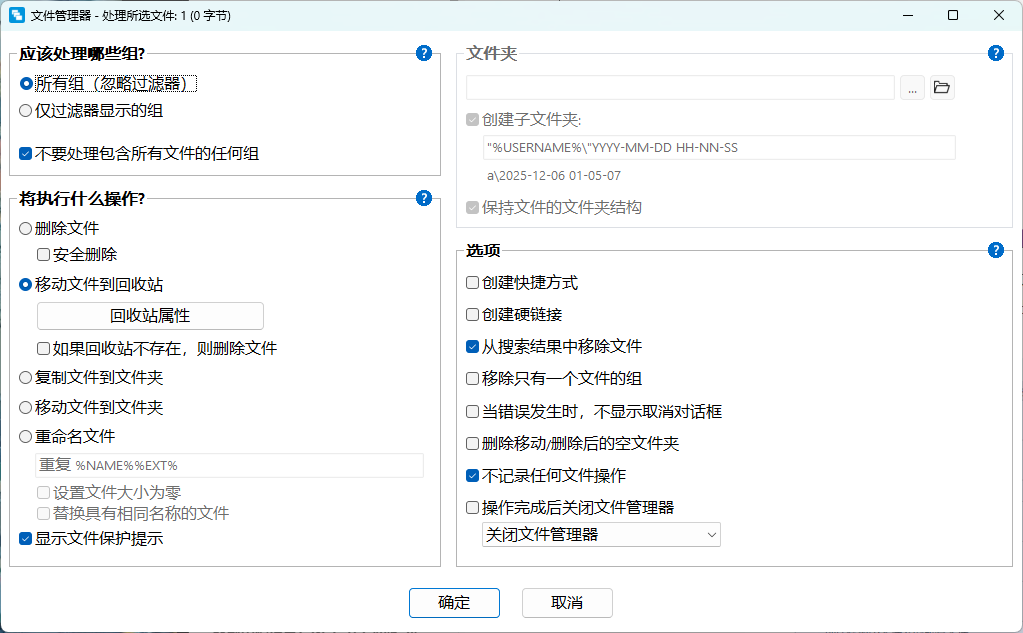Open help icon beside 文件夹 section
This screenshot has height=633, width=1023.
995,53
